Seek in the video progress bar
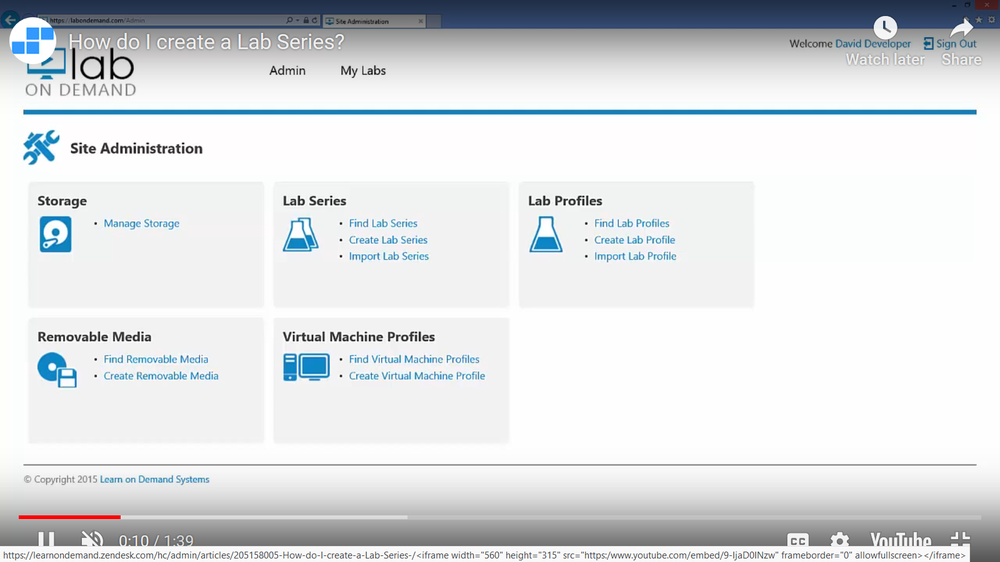 tap(499, 517)
